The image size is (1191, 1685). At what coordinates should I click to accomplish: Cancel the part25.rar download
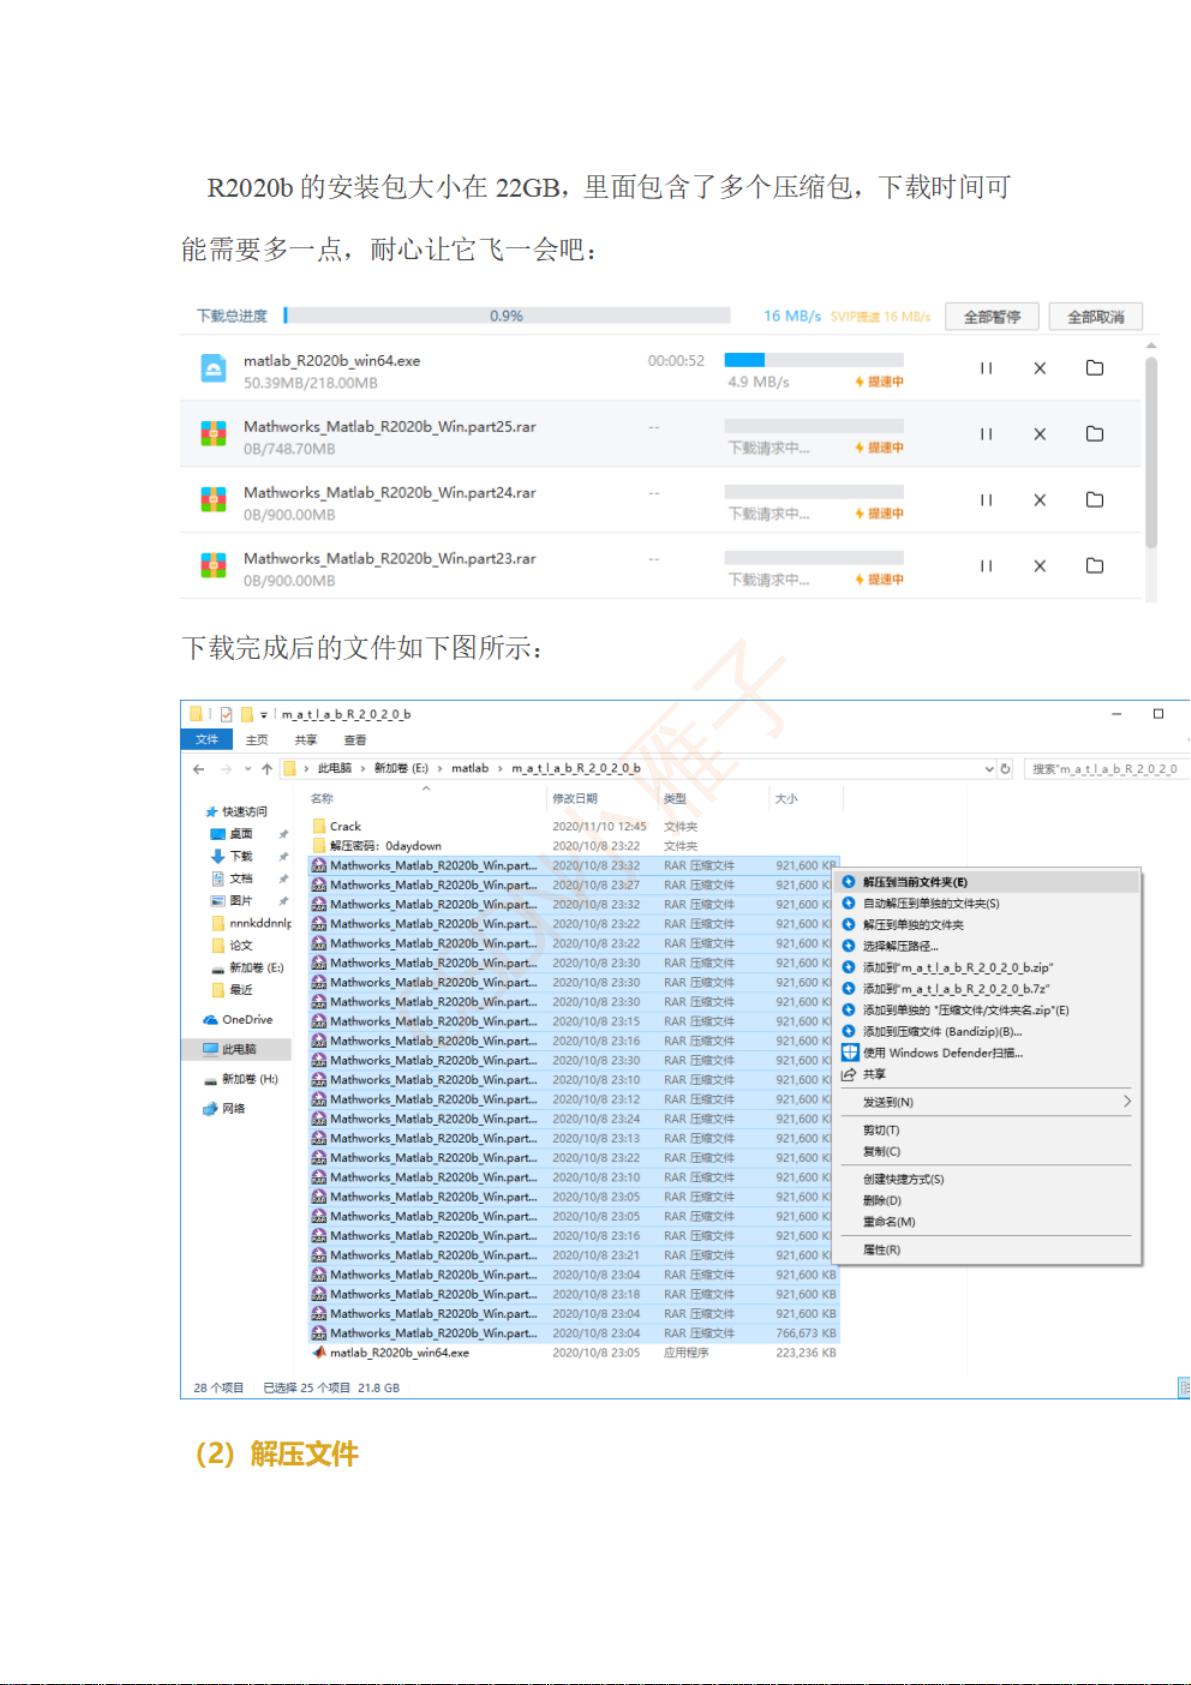1040,434
